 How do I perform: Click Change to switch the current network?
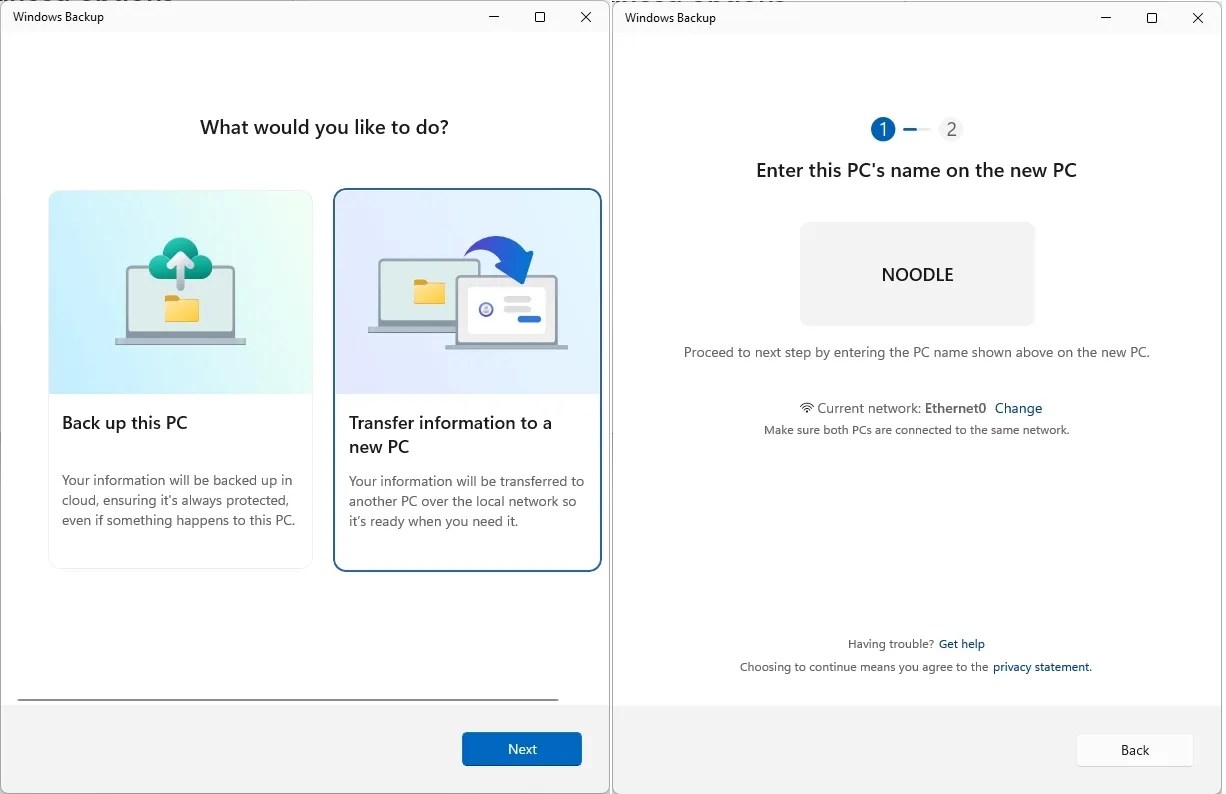click(x=1018, y=408)
